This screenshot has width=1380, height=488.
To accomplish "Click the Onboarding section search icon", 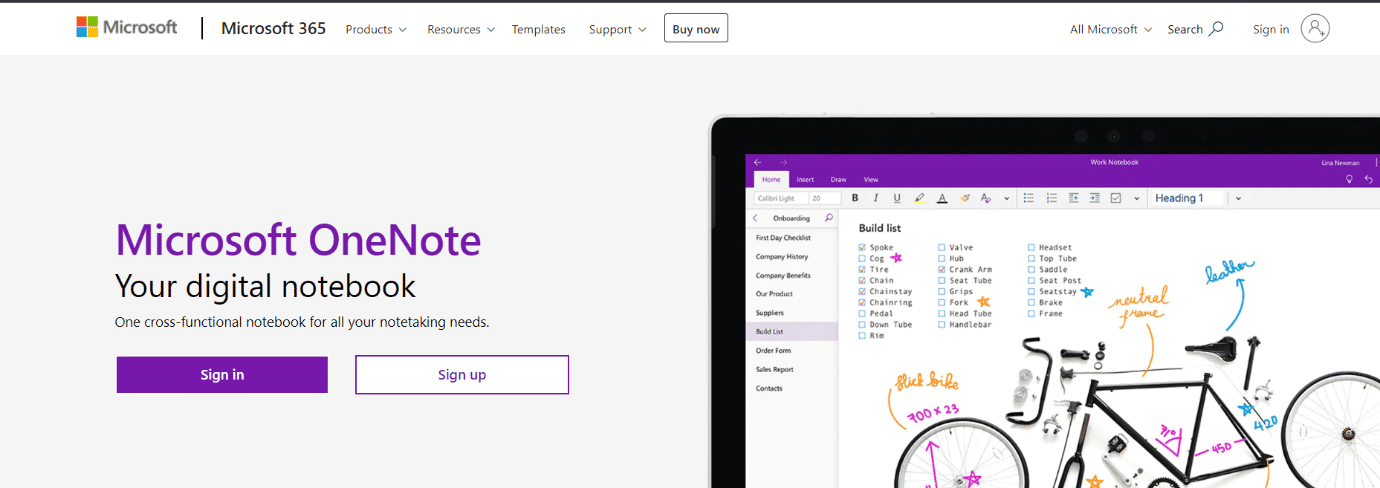I will tap(828, 217).
